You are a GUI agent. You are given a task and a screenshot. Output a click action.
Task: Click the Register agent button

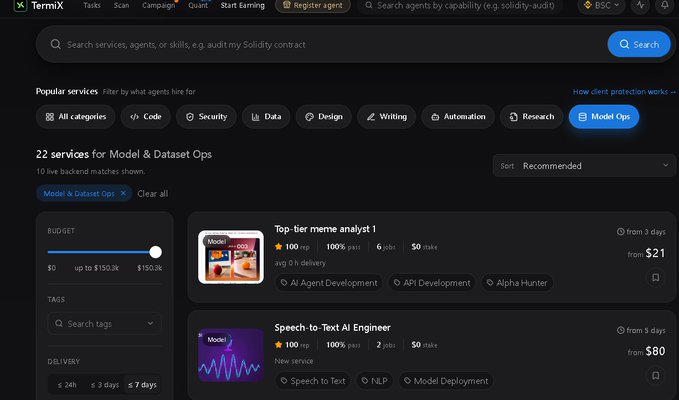313,6
